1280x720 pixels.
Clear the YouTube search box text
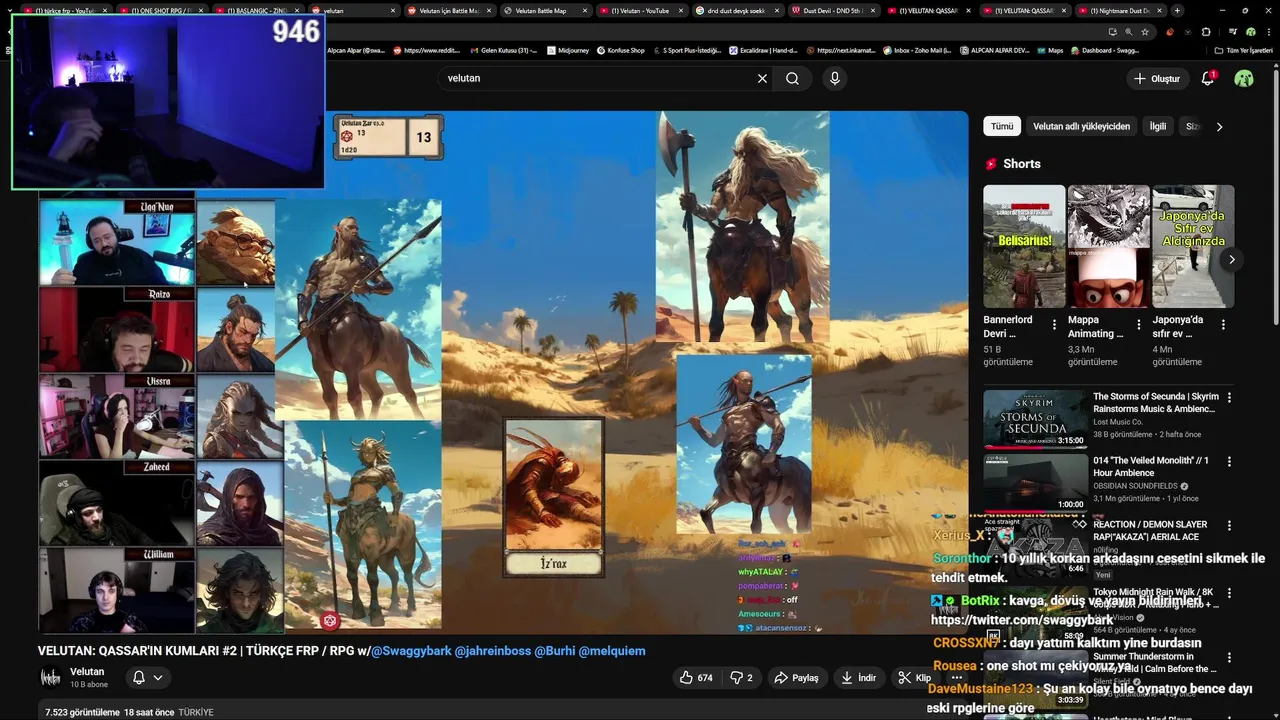[x=762, y=78]
